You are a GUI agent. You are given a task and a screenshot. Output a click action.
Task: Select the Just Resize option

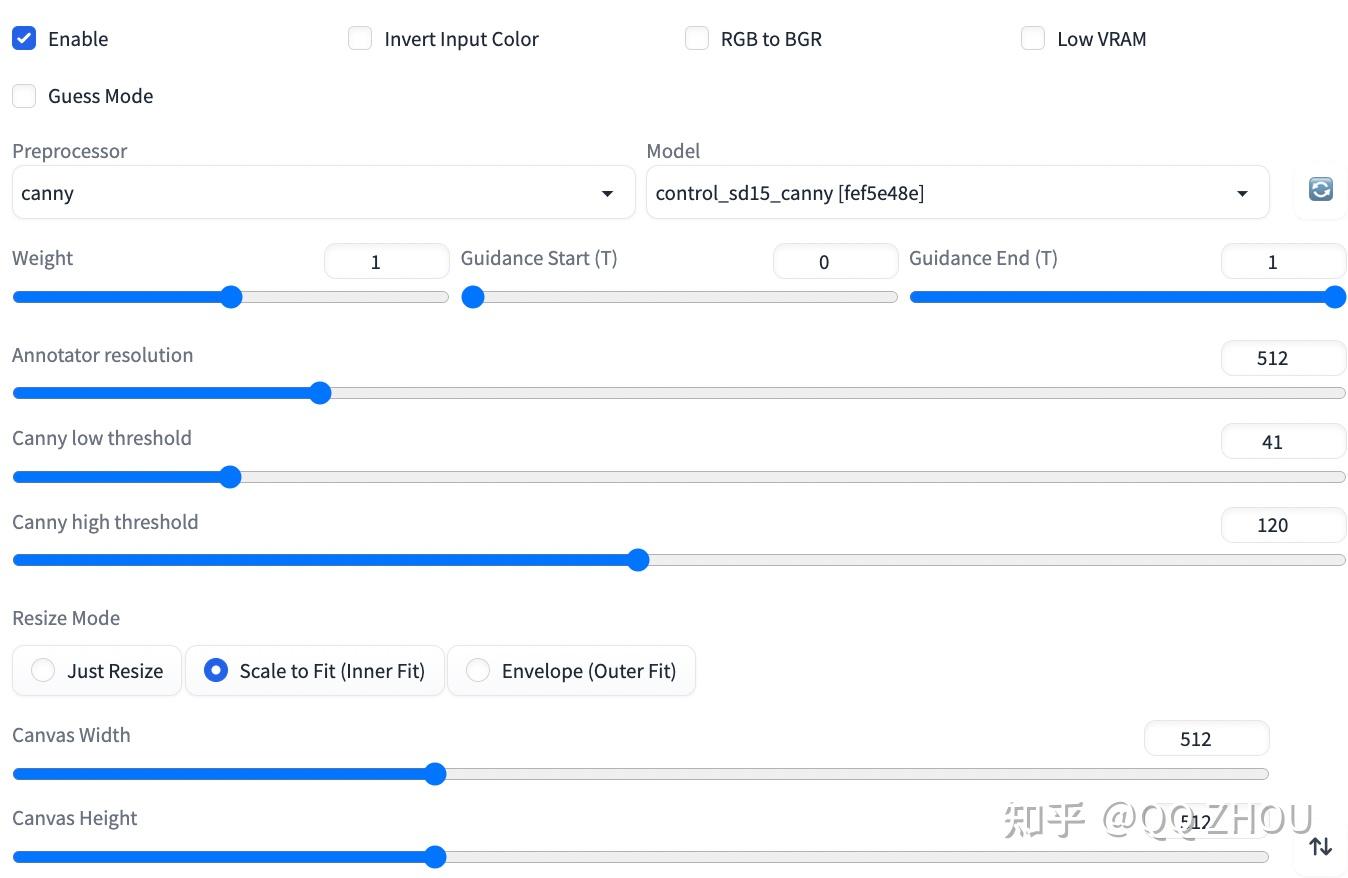tap(43, 670)
